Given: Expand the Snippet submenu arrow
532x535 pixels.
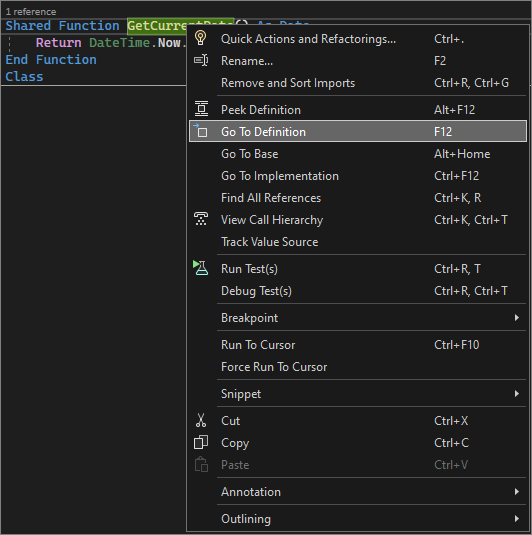Looking at the screenshot, I should (x=517, y=394).
